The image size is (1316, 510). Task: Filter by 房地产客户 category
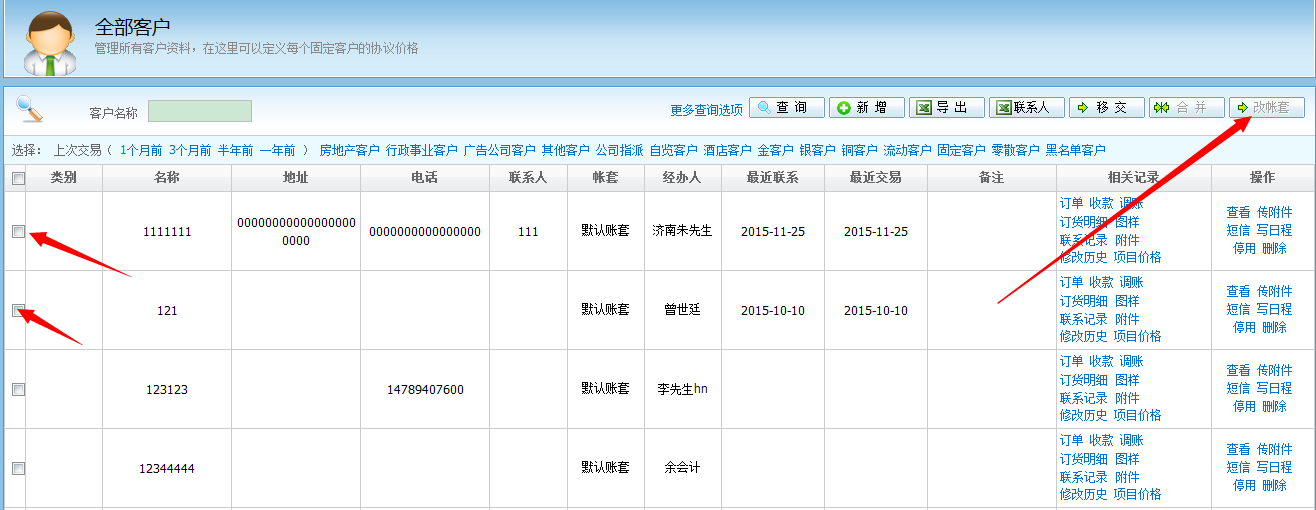point(349,150)
